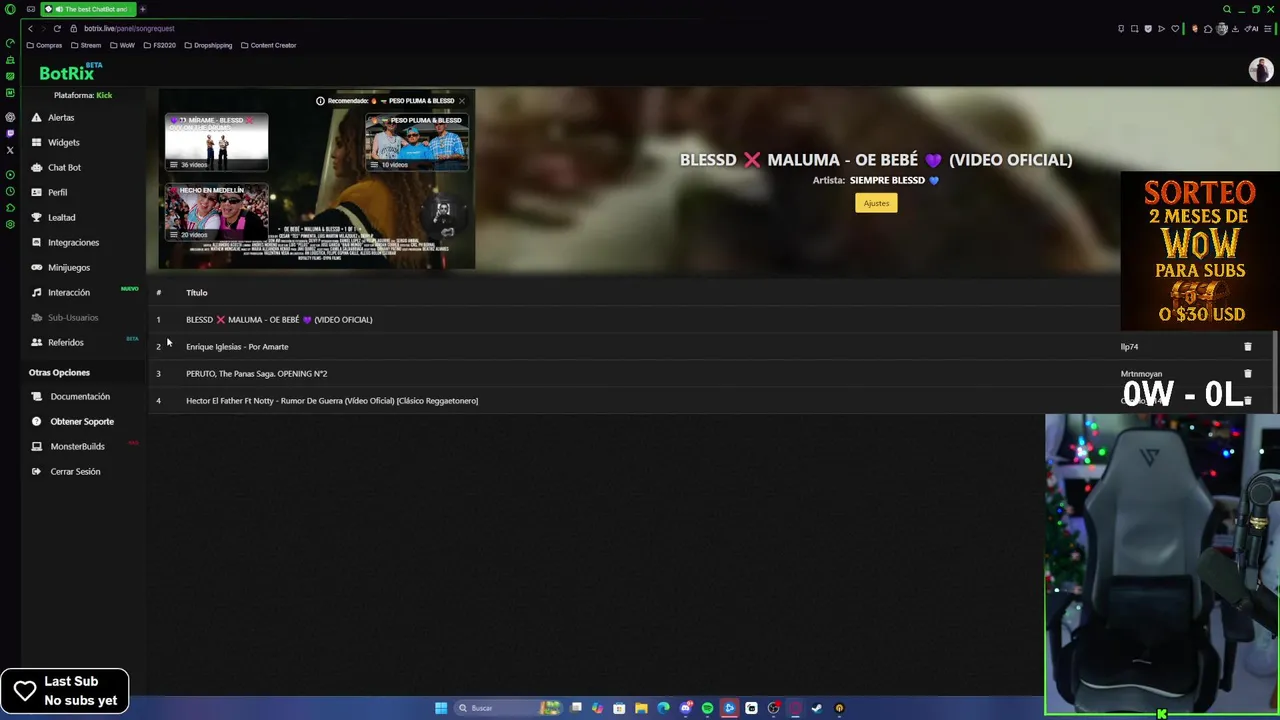The image size is (1280, 720).
Task: Open the Dropshipping bookmark folder
Action: click(208, 45)
